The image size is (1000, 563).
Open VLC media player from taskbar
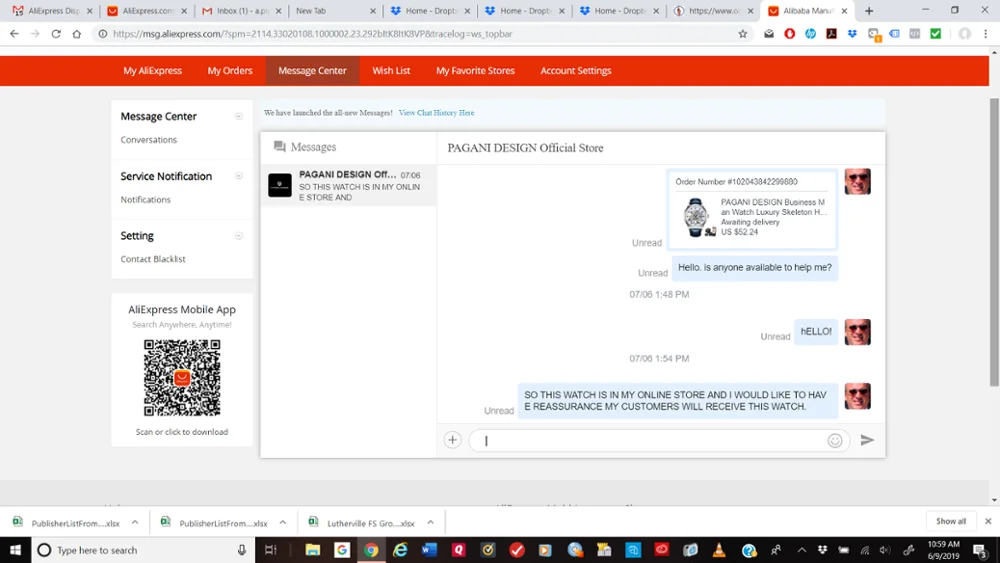(719, 550)
